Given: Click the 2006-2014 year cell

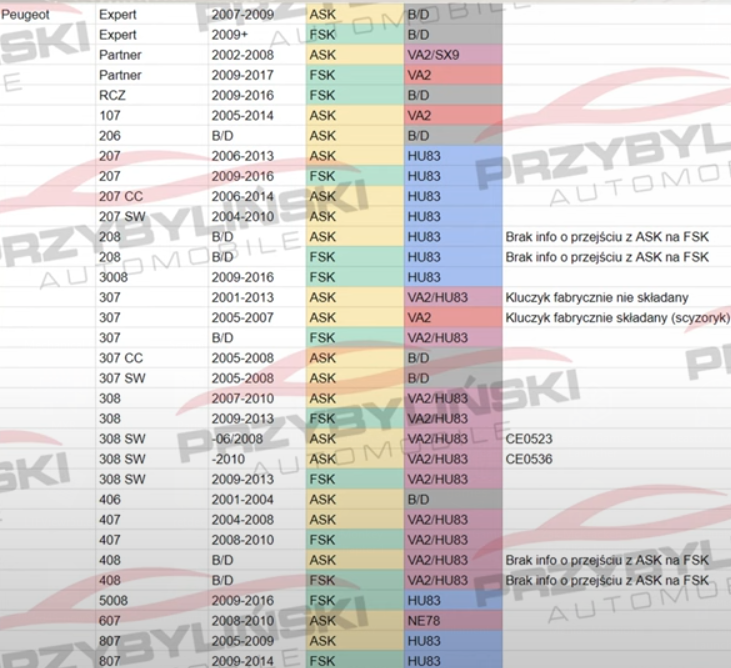Looking at the screenshot, I should [x=257, y=196].
